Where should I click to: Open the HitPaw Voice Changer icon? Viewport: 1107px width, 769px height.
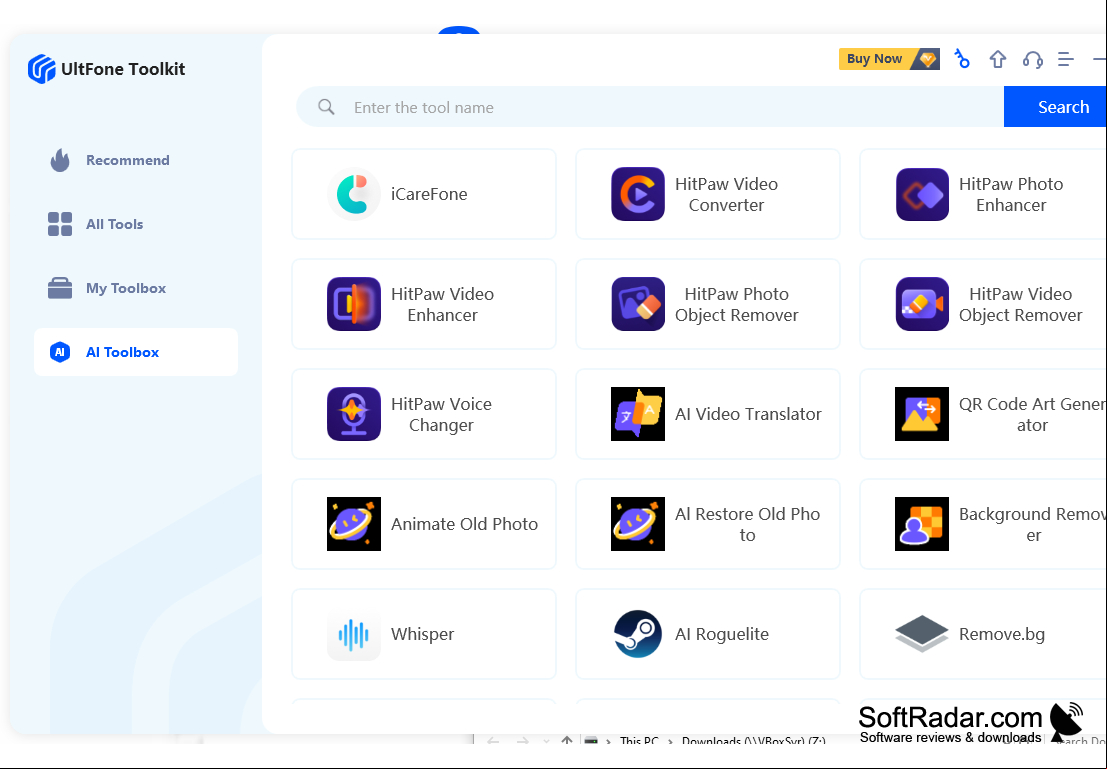tap(354, 415)
